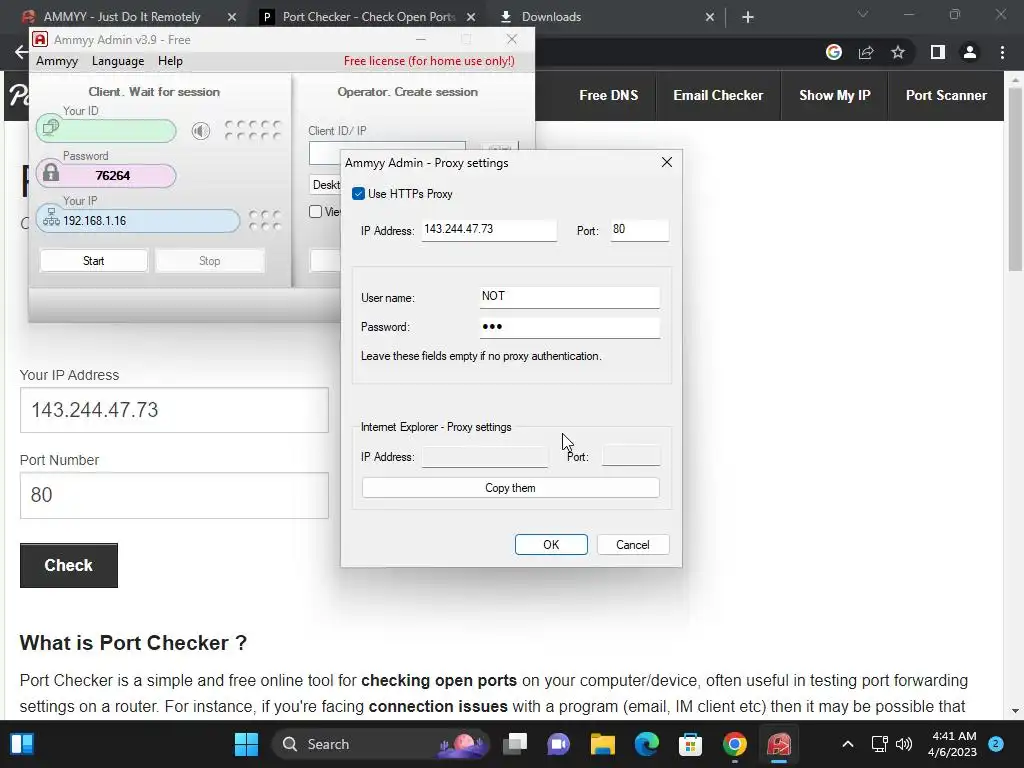Open the Desktop connection type dropdown
The image size is (1024, 768).
pos(325,185)
